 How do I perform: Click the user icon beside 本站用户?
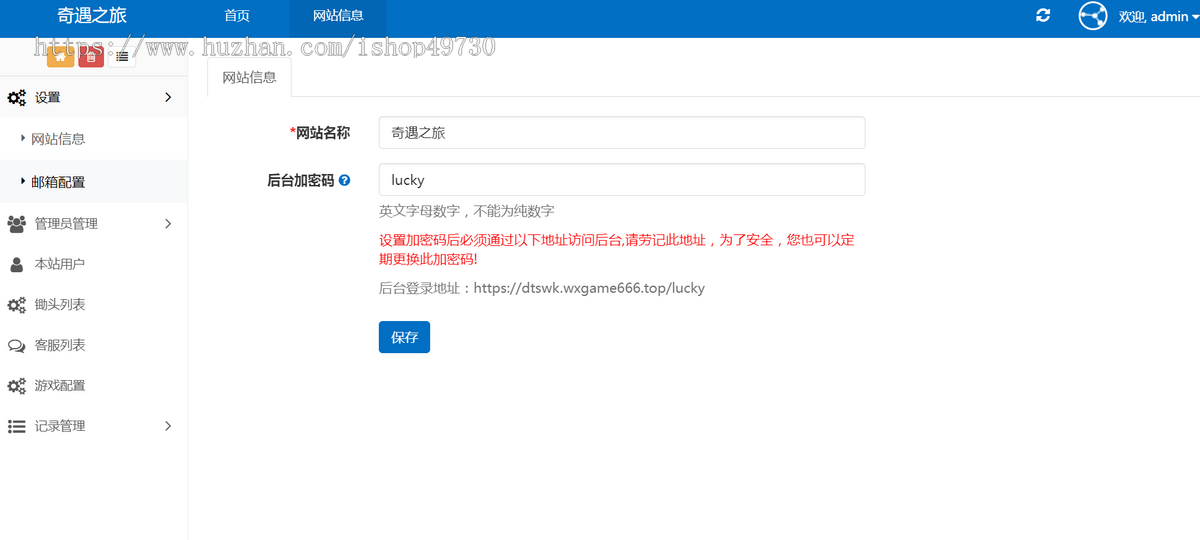point(17,264)
